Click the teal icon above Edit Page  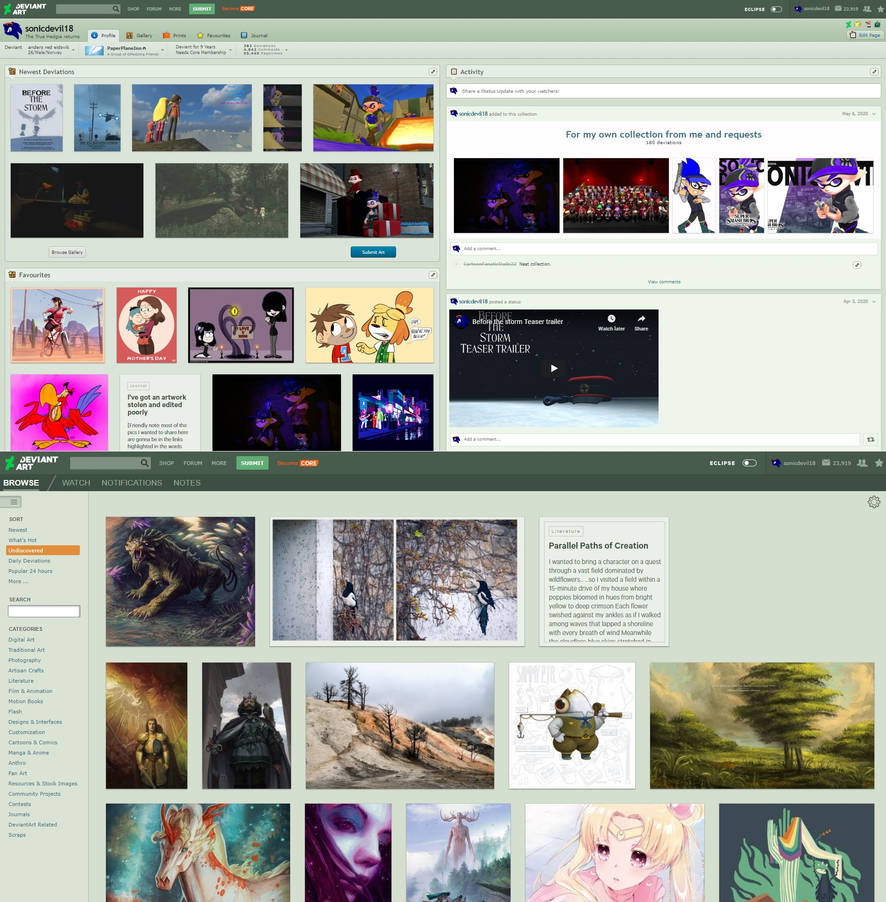pyautogui.click(x=877, y=24)
